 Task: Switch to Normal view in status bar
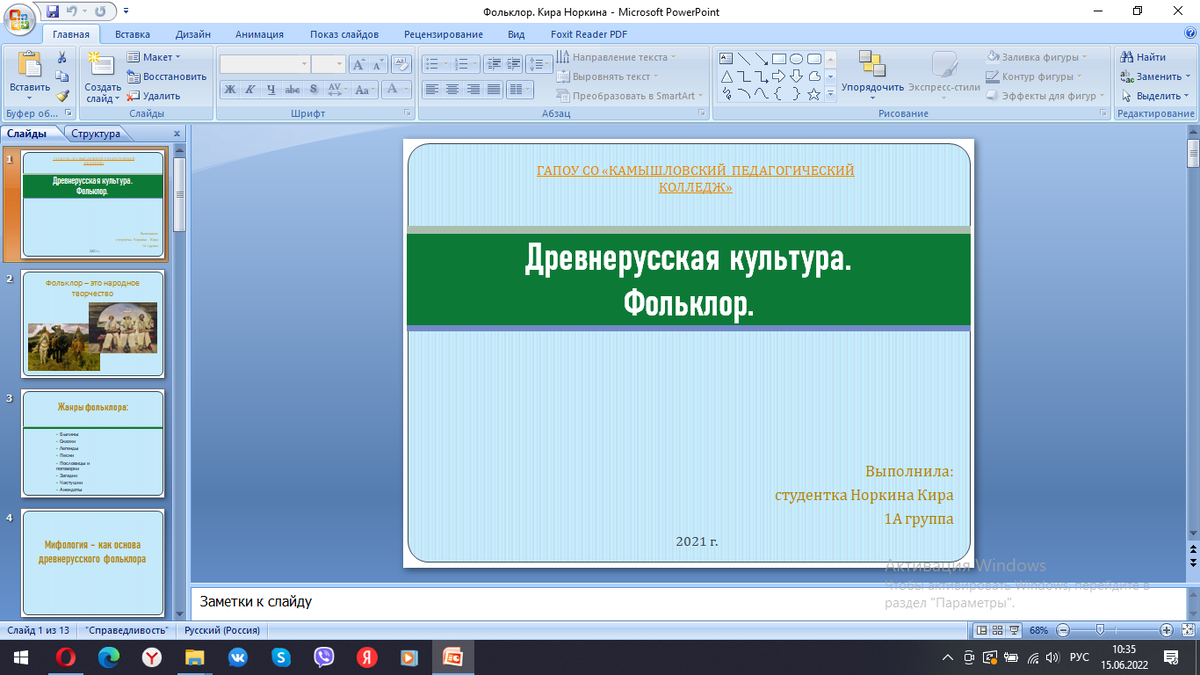point(983,631)
